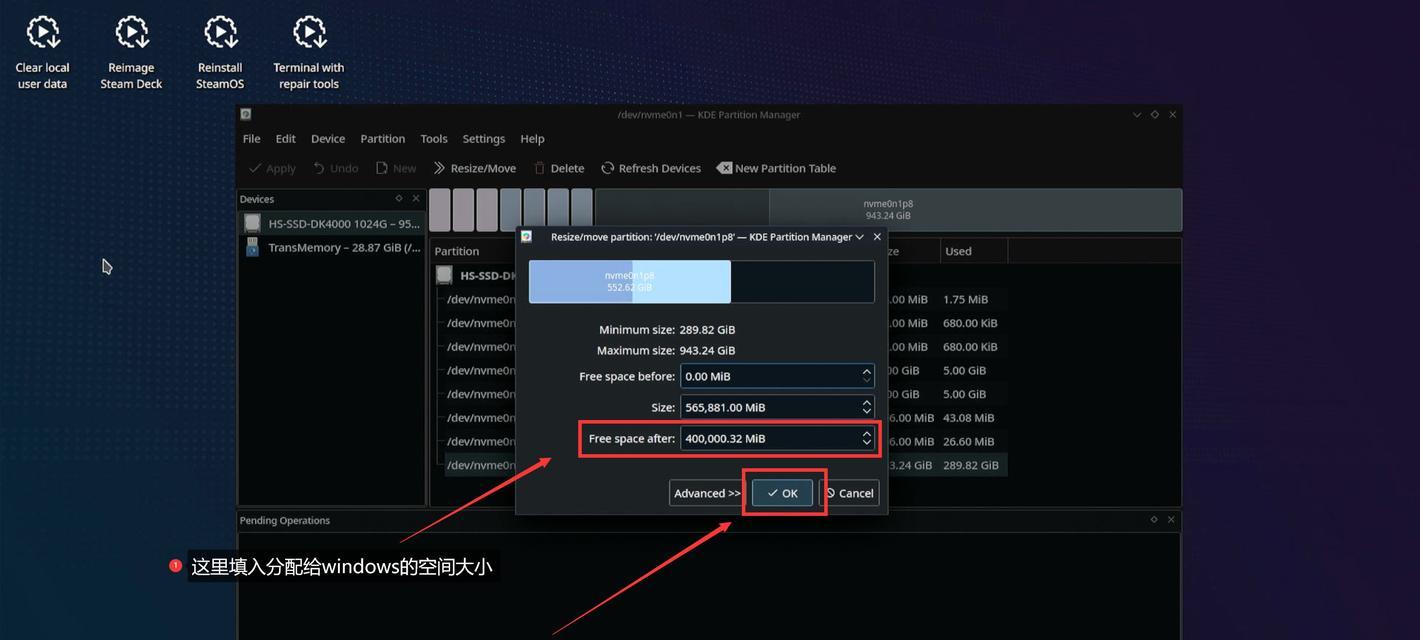Float the Pending Operations panel

(1154, 519)
